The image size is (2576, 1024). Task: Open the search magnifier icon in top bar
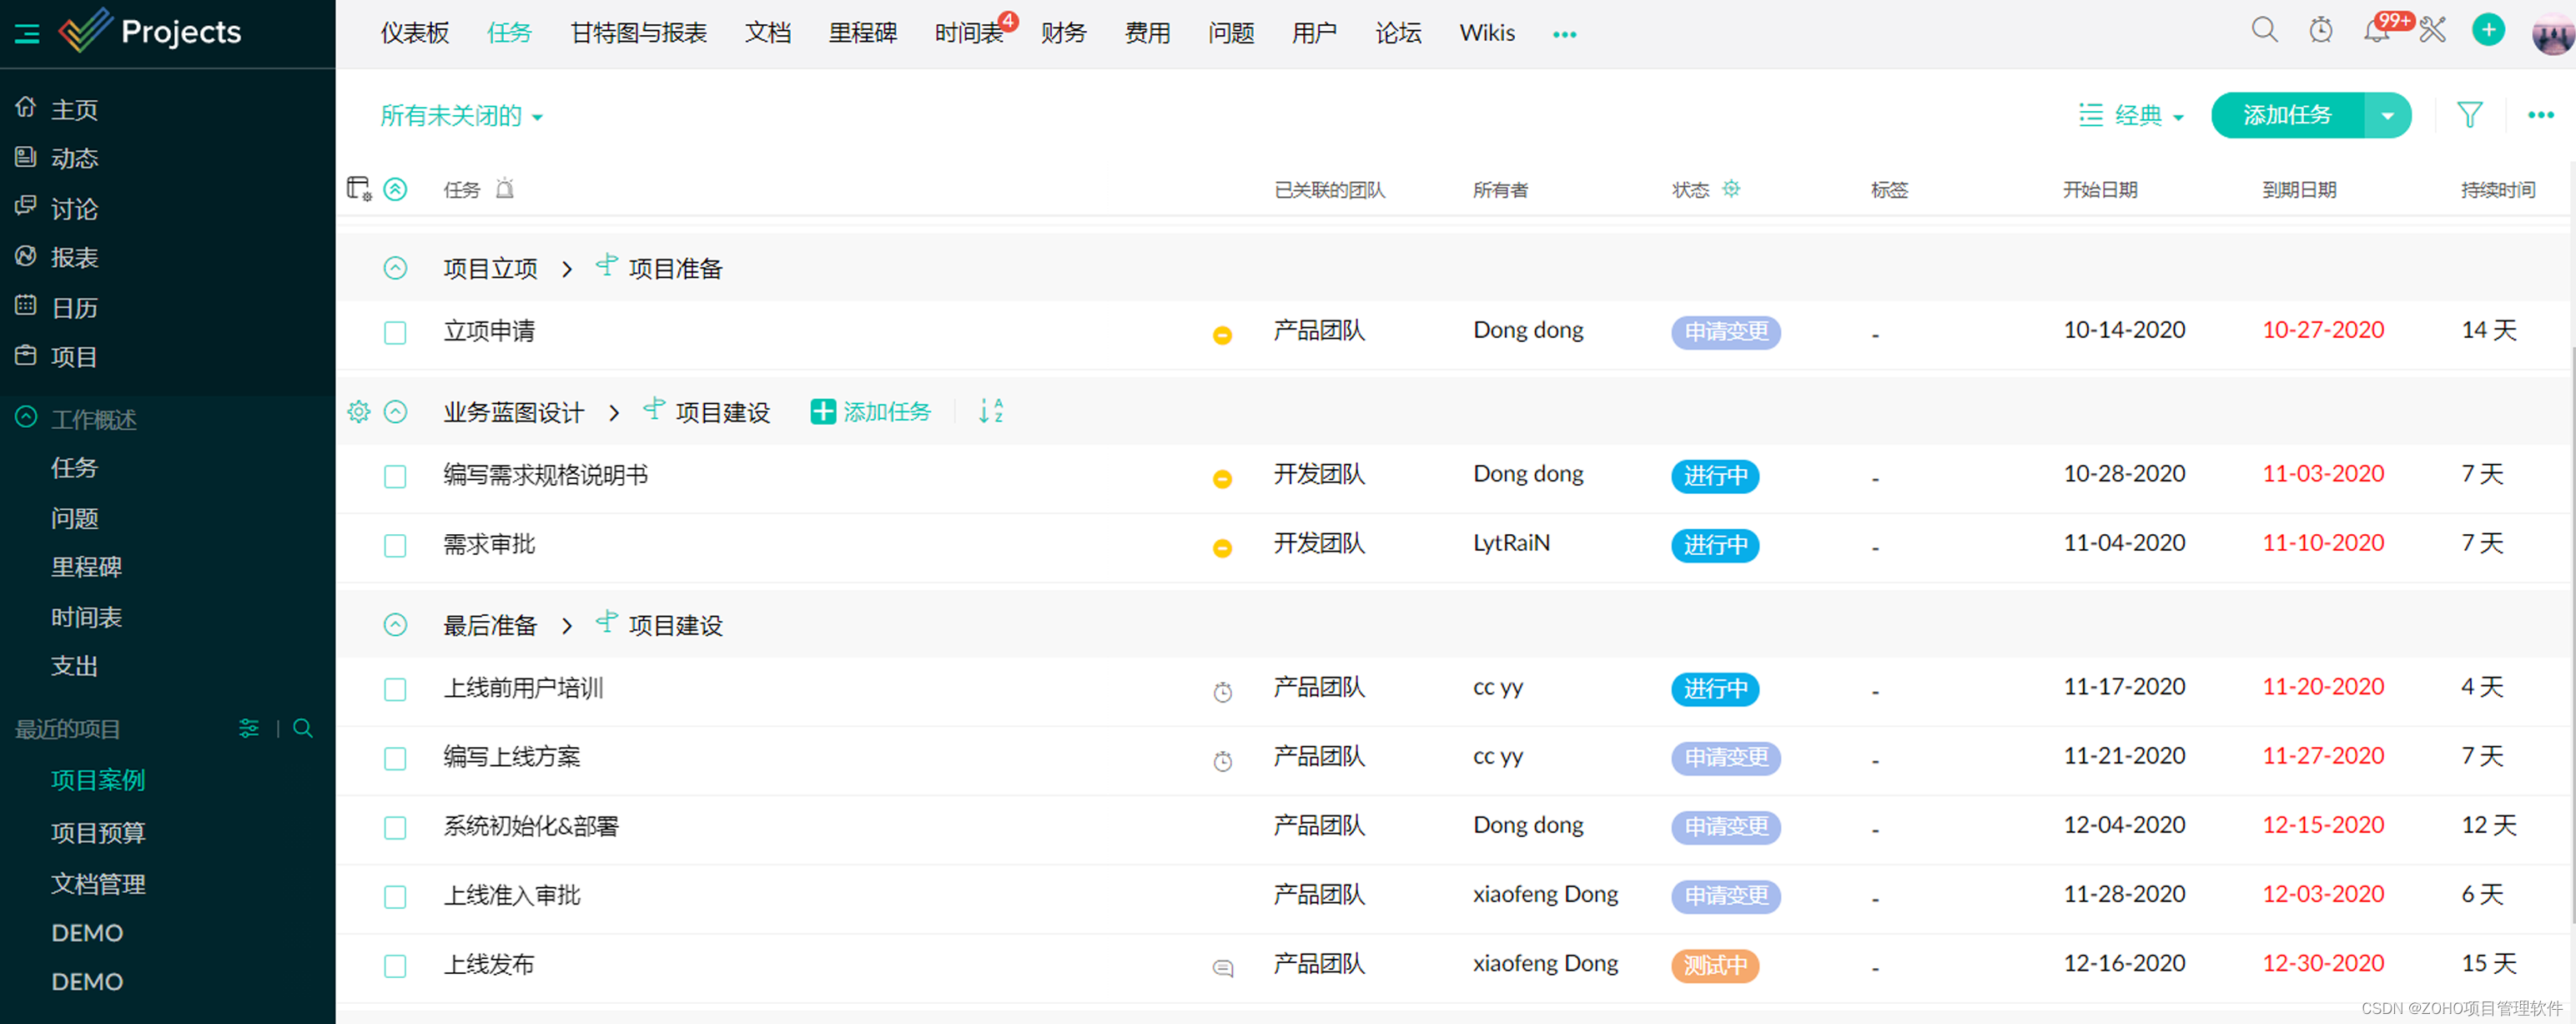tap(2264, 30)
